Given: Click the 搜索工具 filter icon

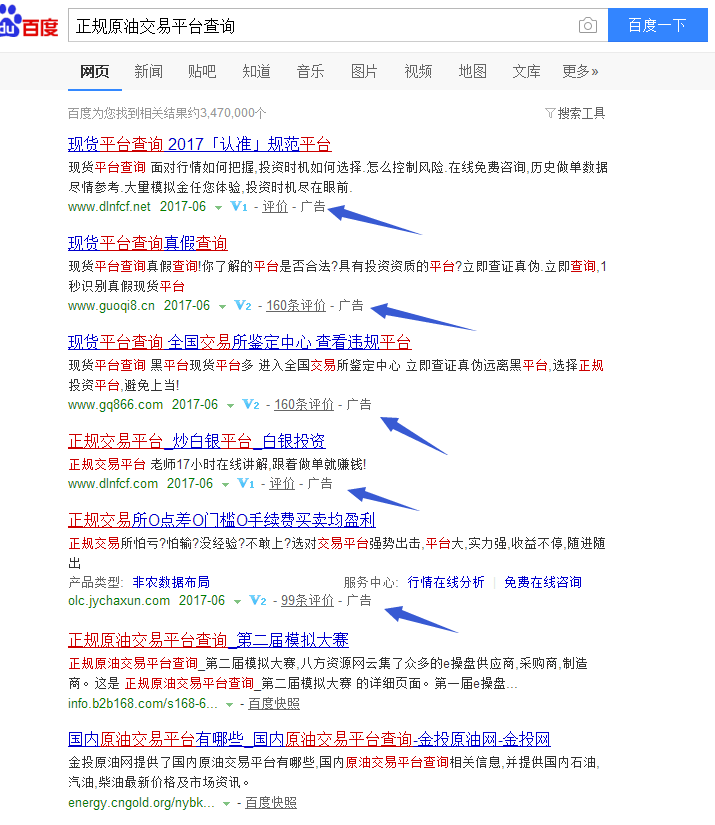Looking at the screenshot, I should point(550,113).
